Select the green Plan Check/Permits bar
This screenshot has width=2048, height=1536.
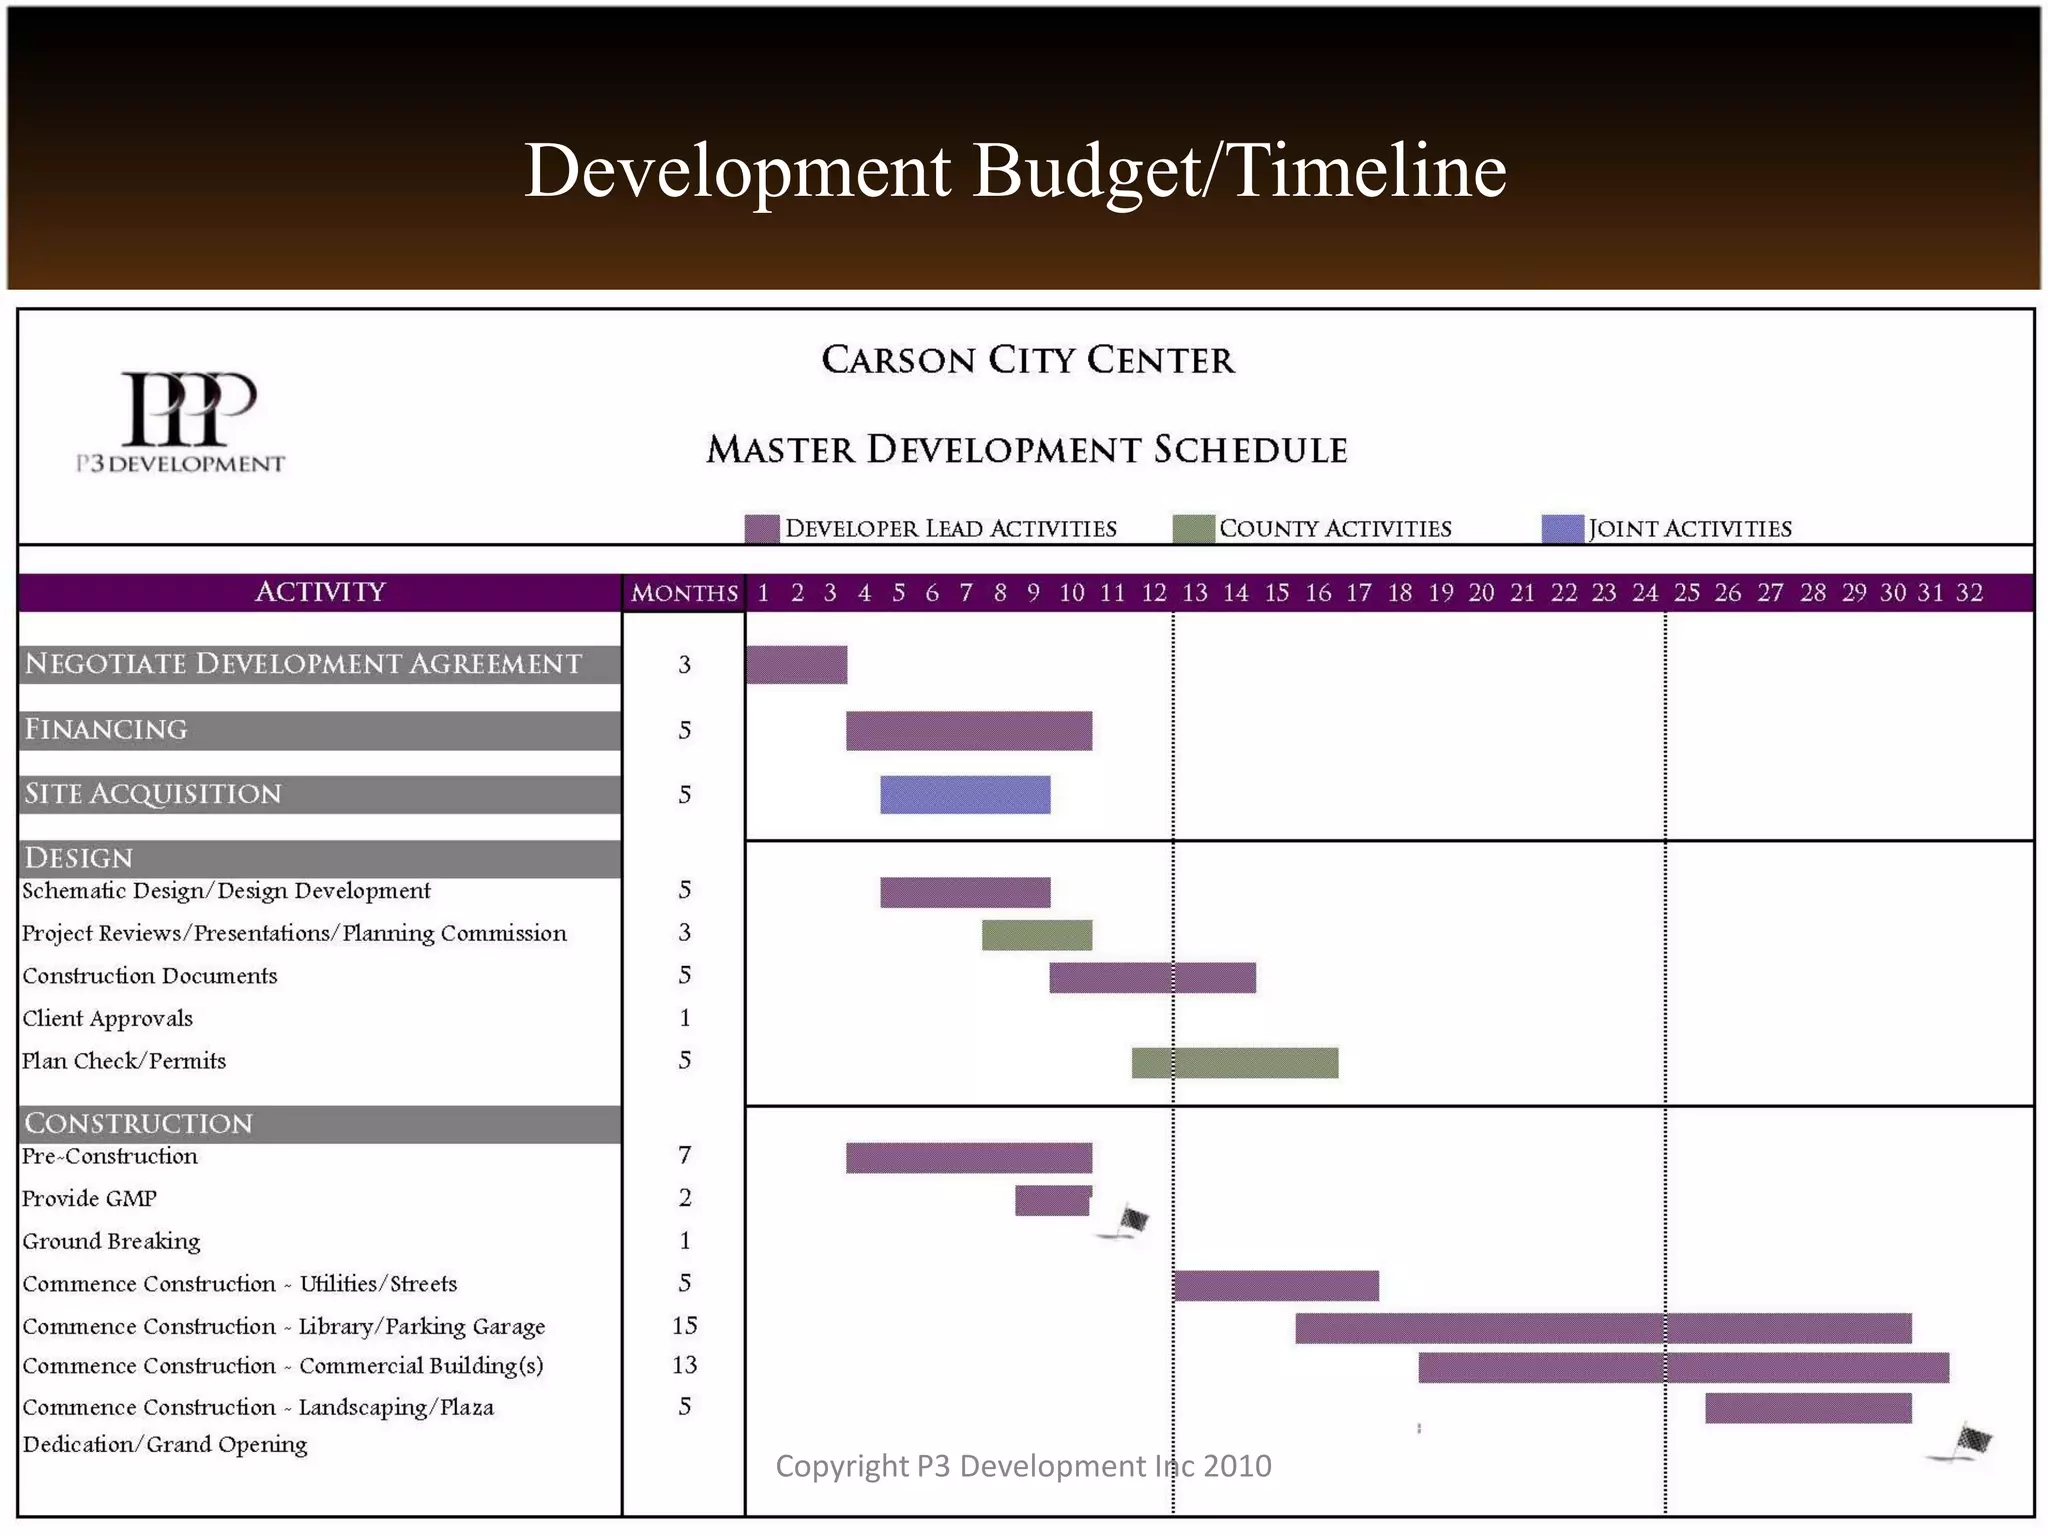[x=1235, y=1063]
